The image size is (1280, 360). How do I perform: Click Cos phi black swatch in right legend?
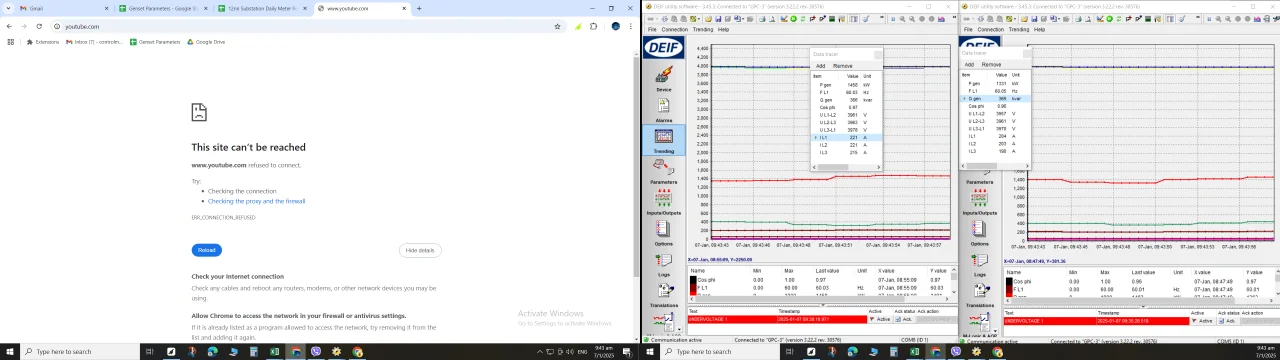[x=1009, y=282]
